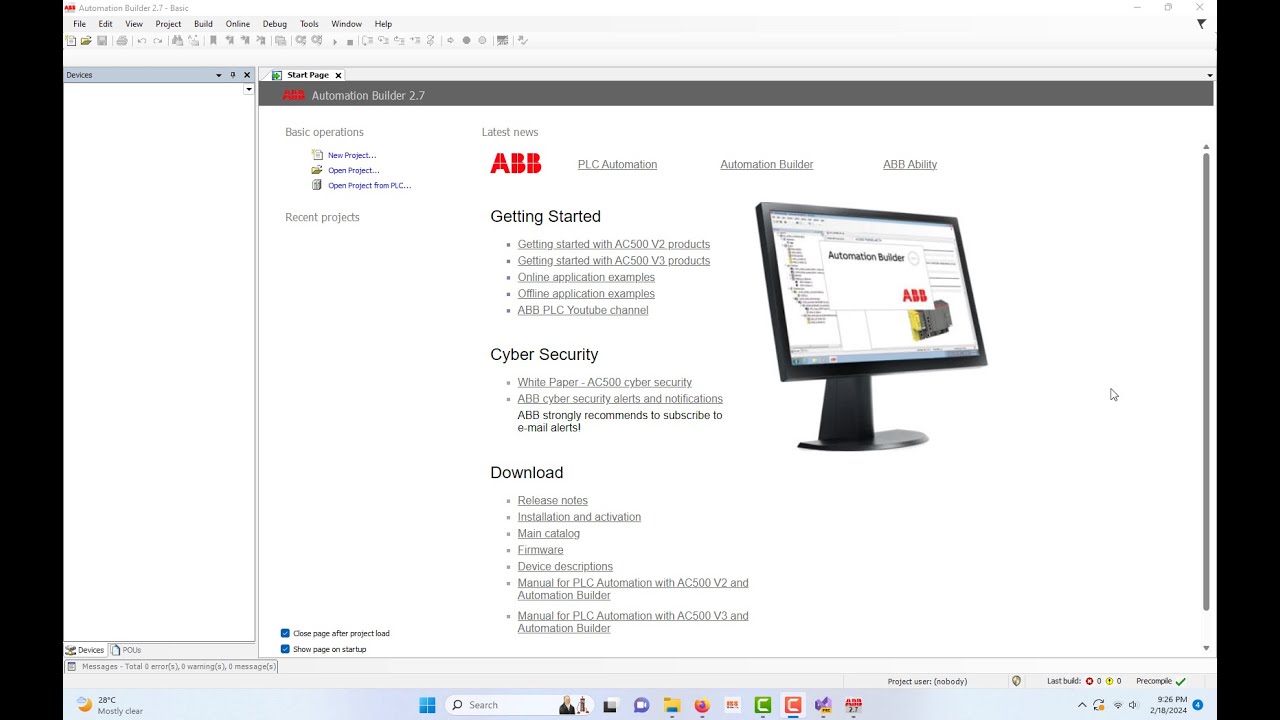The height and width of the screenshot is (720, 1280).
Task: Open the Edit menu
Action: pos(105,24)
